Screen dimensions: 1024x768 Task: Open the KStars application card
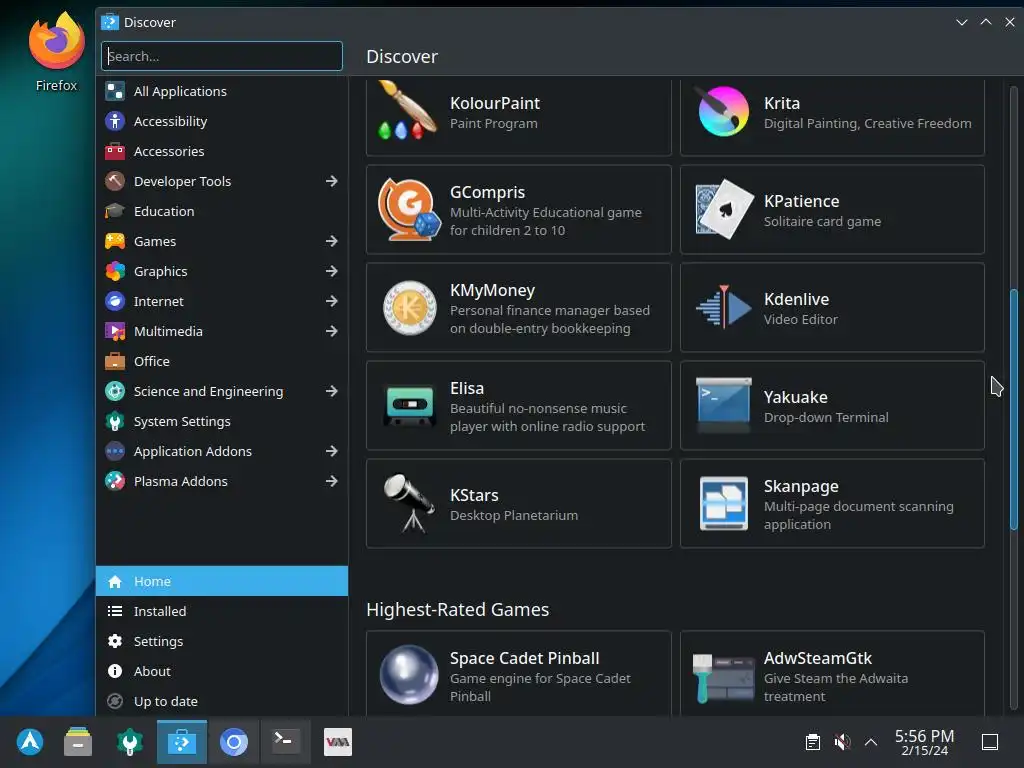click(x=519, y=504)
